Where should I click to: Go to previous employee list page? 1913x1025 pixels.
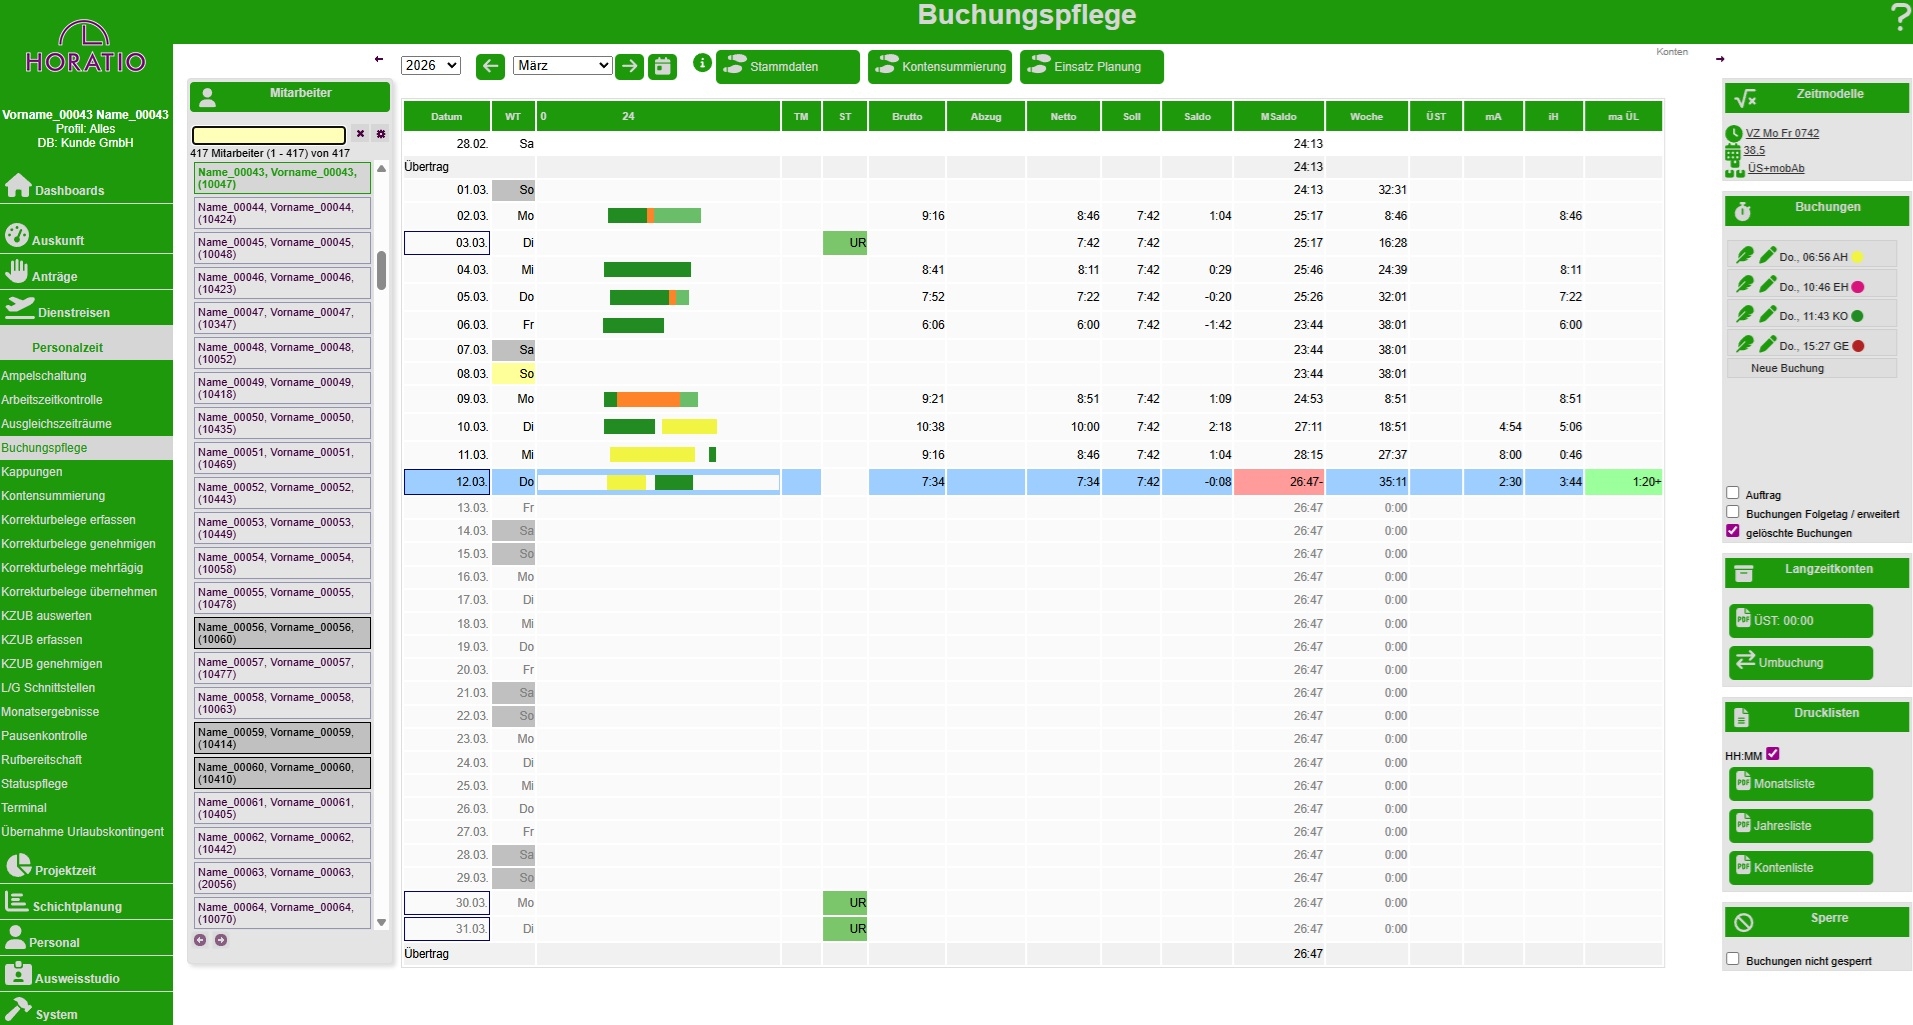(200, 940)
